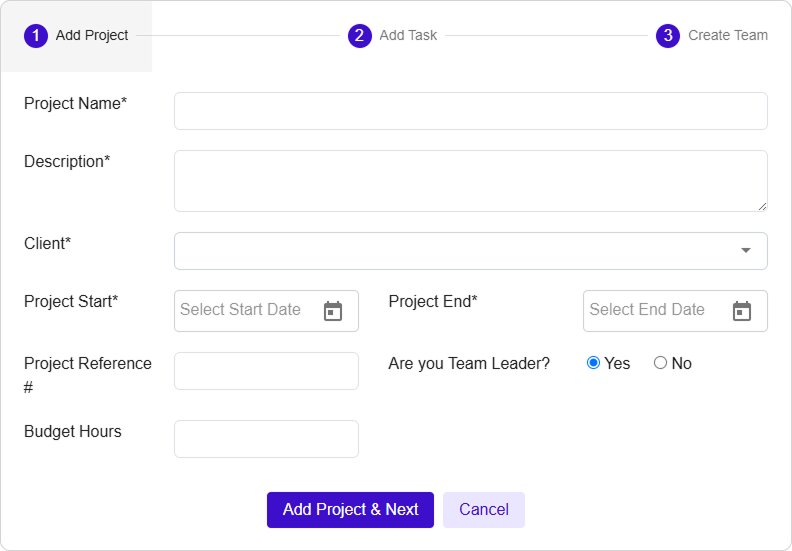Switch to the Add Task step label
Viewport: 792px width, 551px height.
tap(408, 36)
